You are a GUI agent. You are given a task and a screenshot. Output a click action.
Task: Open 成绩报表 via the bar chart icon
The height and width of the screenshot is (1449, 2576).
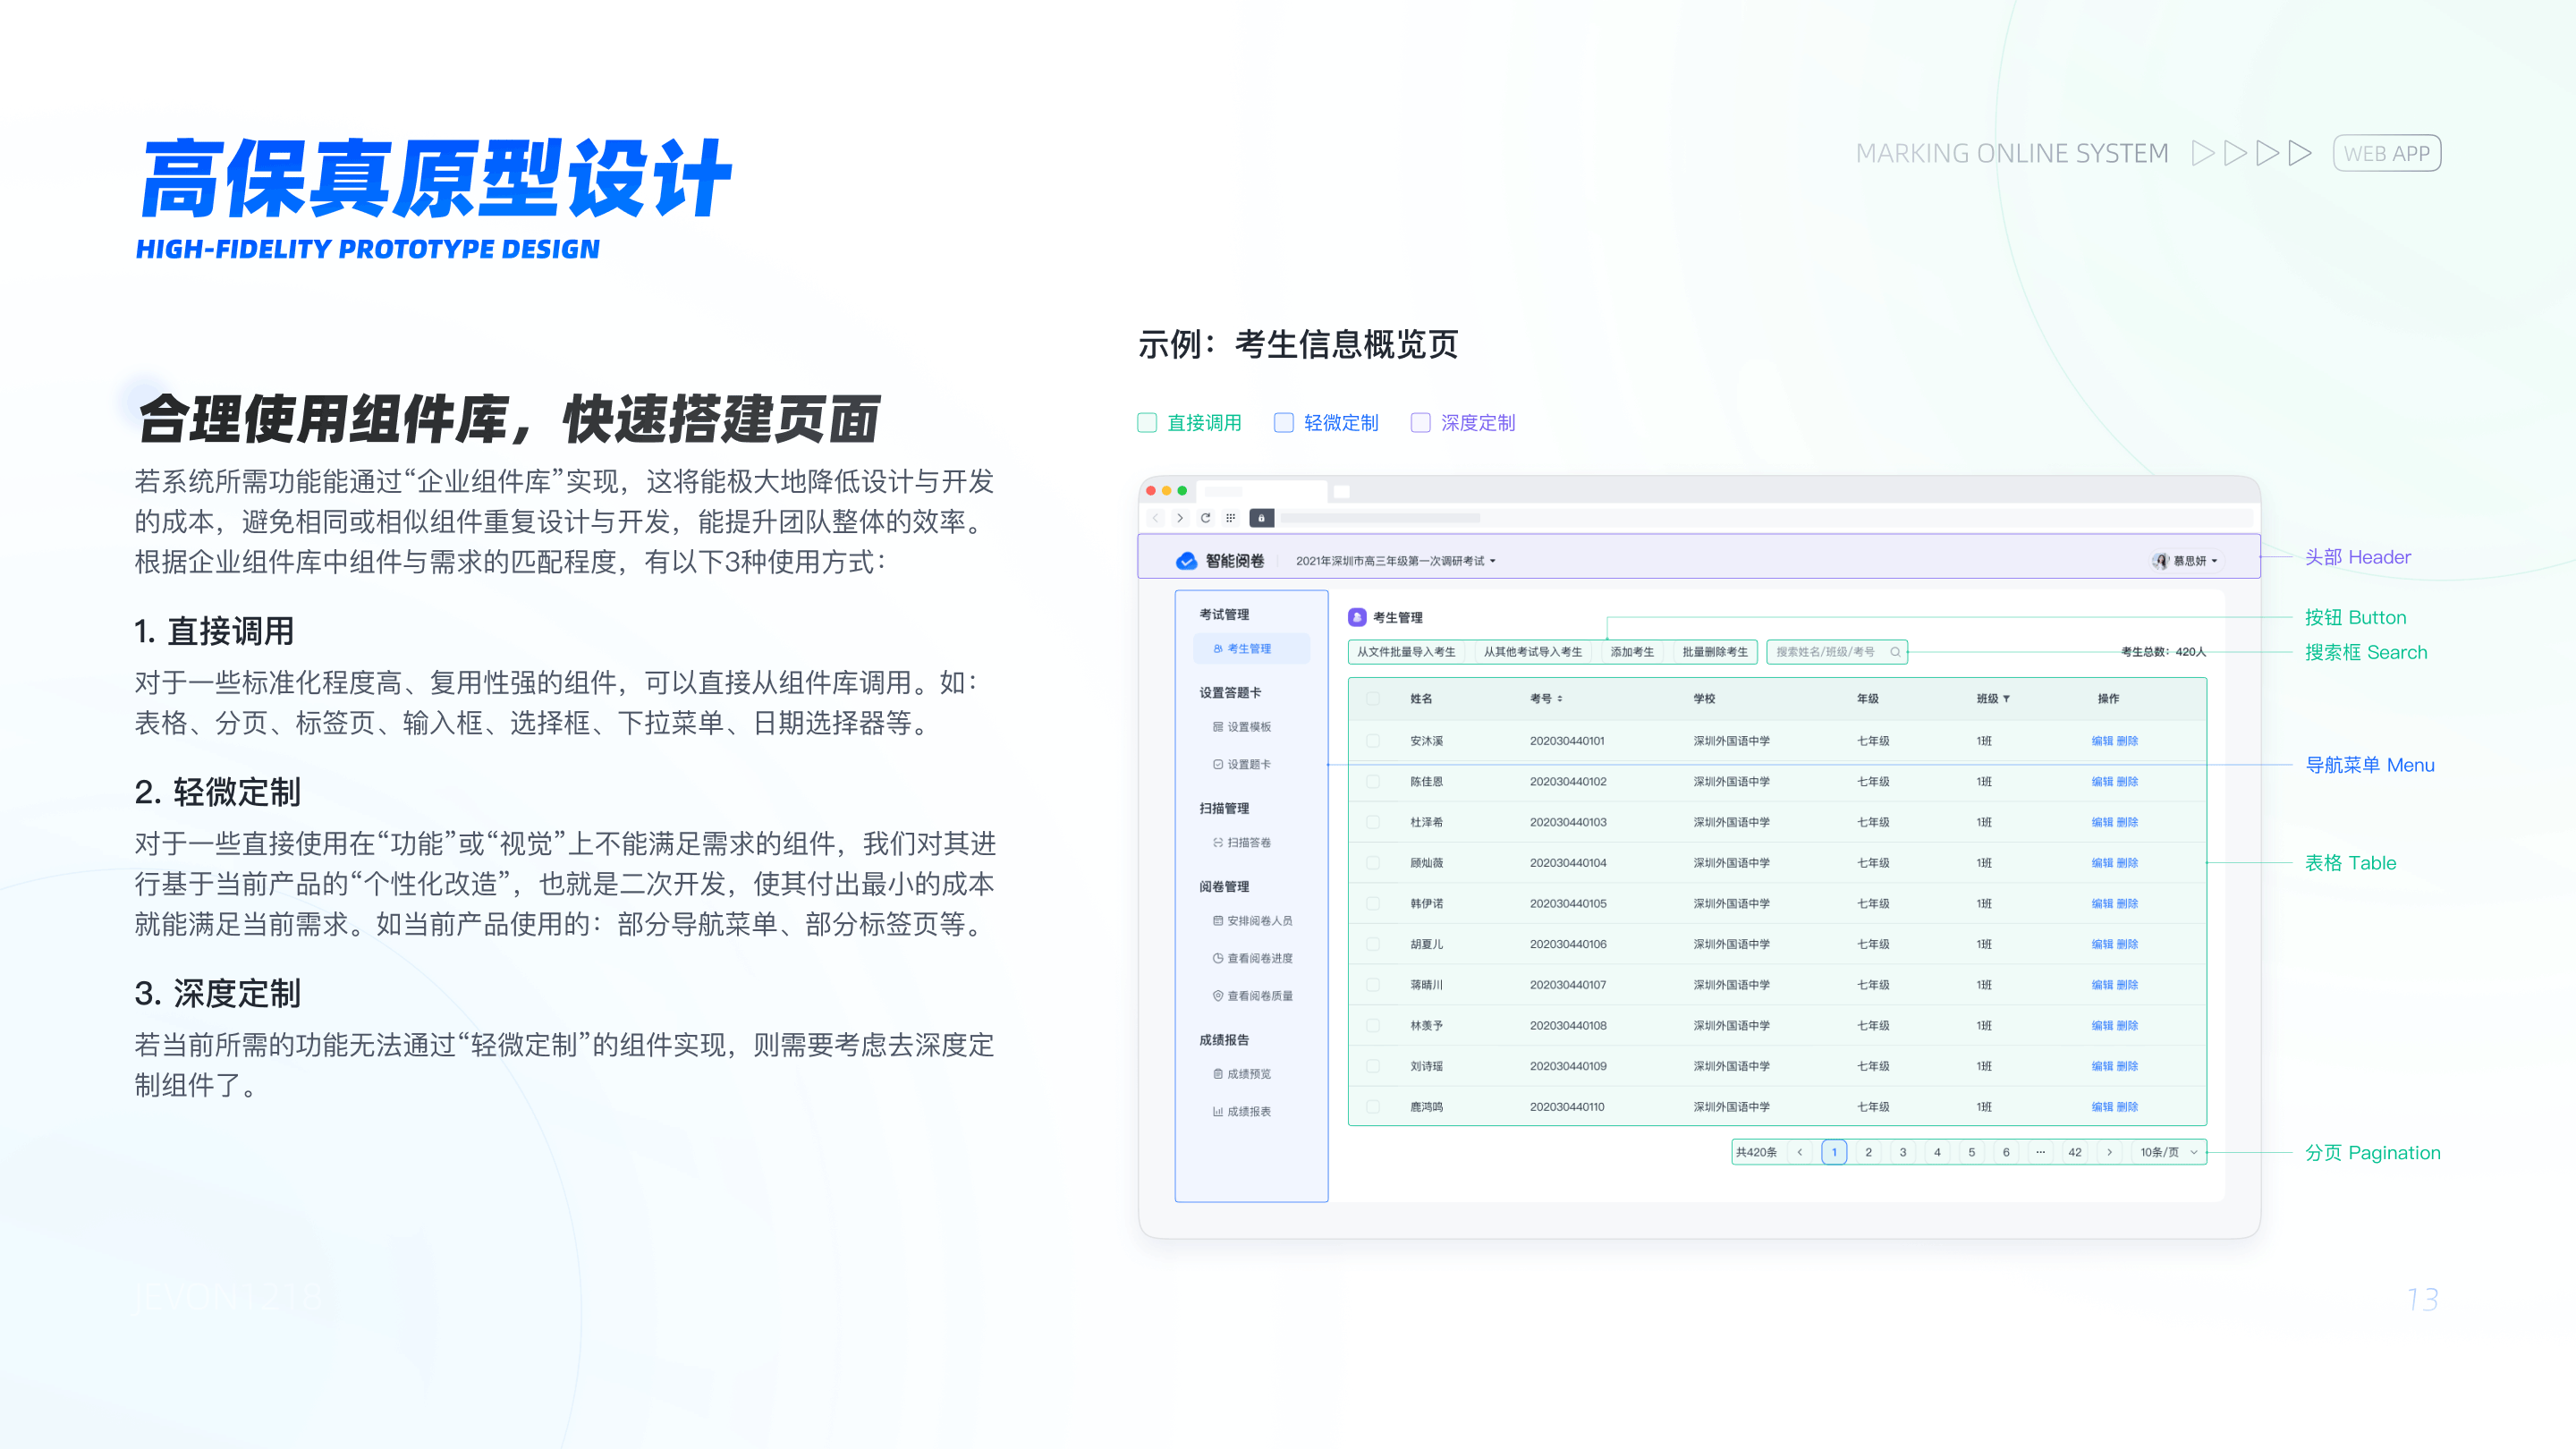(x=1217, y=1110)
